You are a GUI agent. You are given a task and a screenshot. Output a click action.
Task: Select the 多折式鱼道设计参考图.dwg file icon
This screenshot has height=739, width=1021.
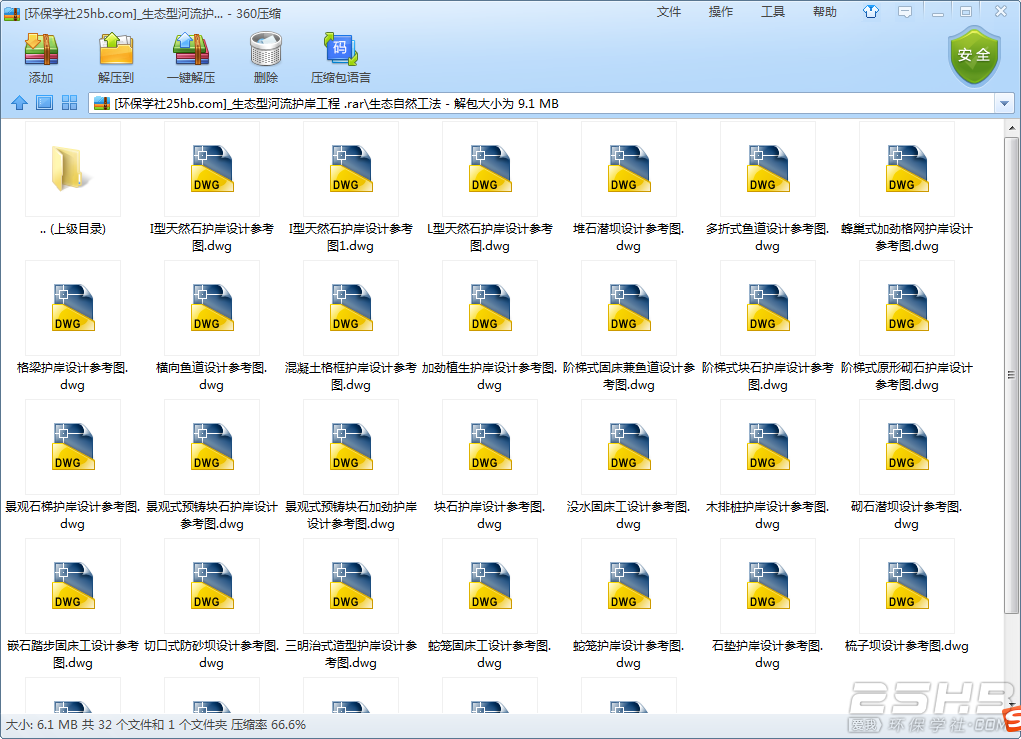click(x=768, y=169)
